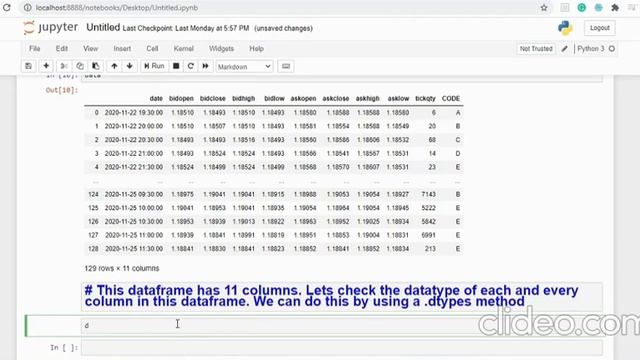Open the File menu
Viewport: 640px width, 360px height.
click(x=35, y=49)
